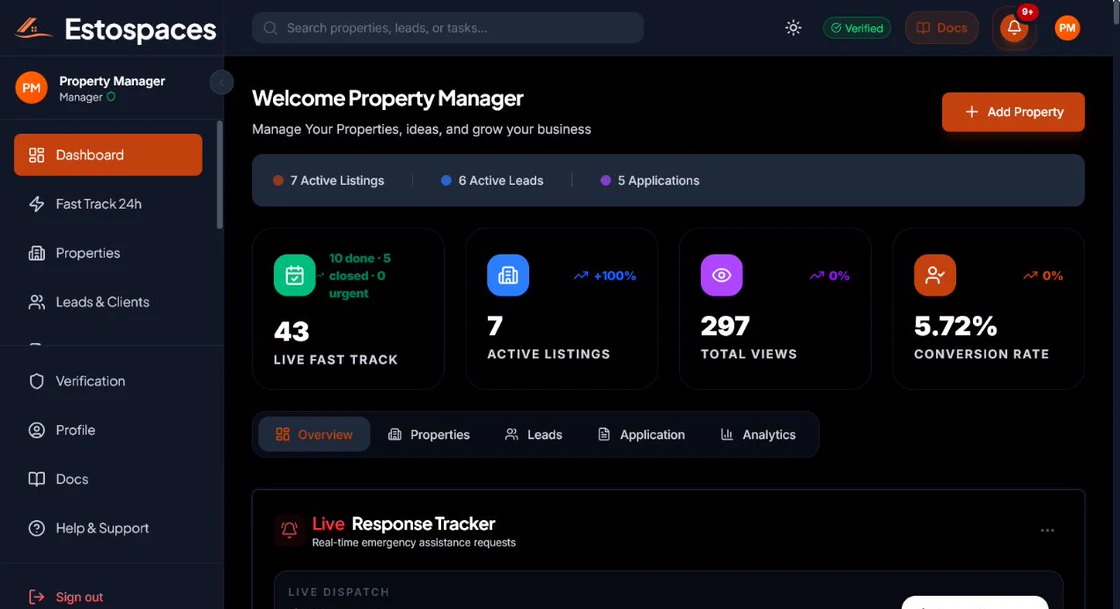Click the Add Property button
Screen dimensions: 1120x609
point(1013,112)
